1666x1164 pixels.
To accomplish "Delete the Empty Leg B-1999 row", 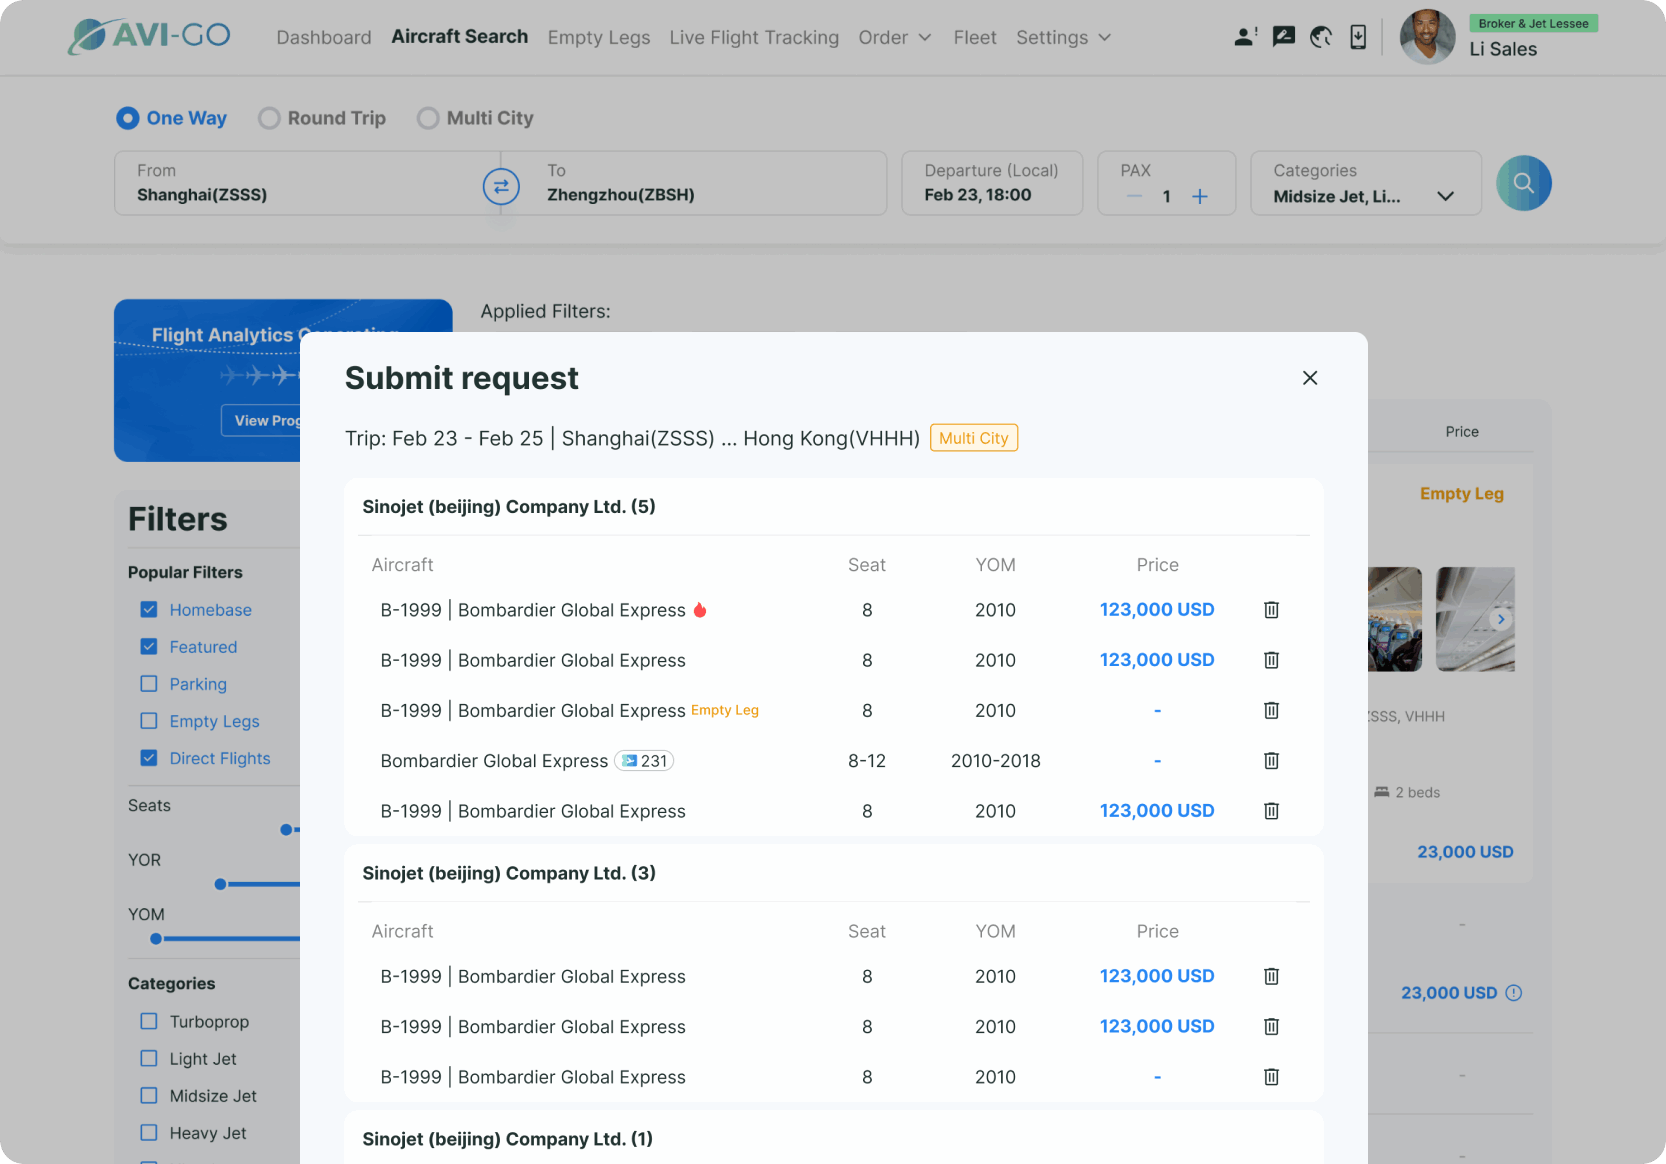I will point(1271,710).
